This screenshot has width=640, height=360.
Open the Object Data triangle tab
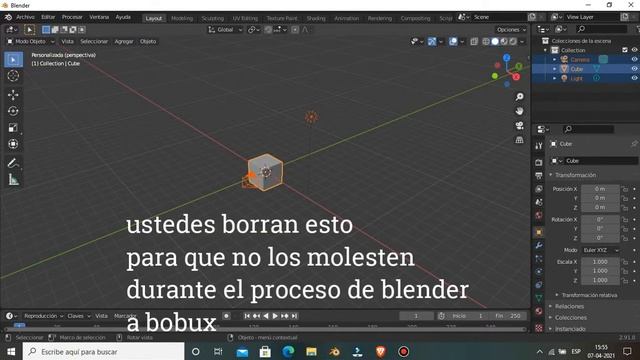tap(539, 298)
